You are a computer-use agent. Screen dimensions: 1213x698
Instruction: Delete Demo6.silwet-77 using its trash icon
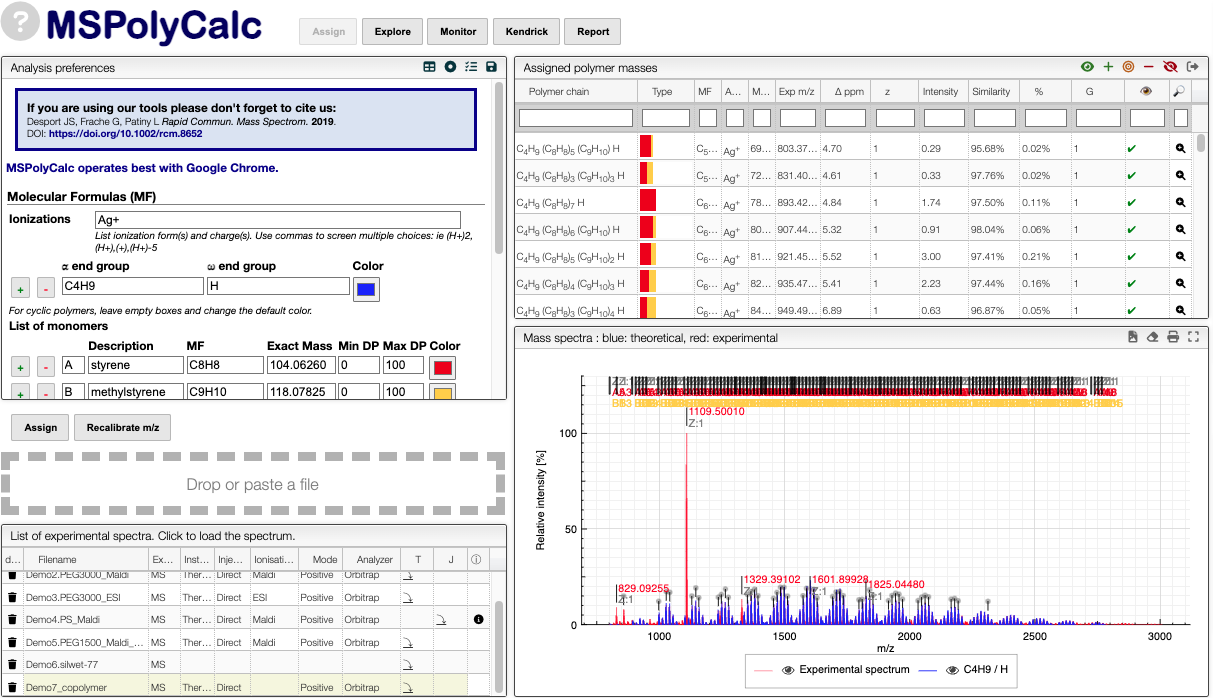tap(12, 664)
